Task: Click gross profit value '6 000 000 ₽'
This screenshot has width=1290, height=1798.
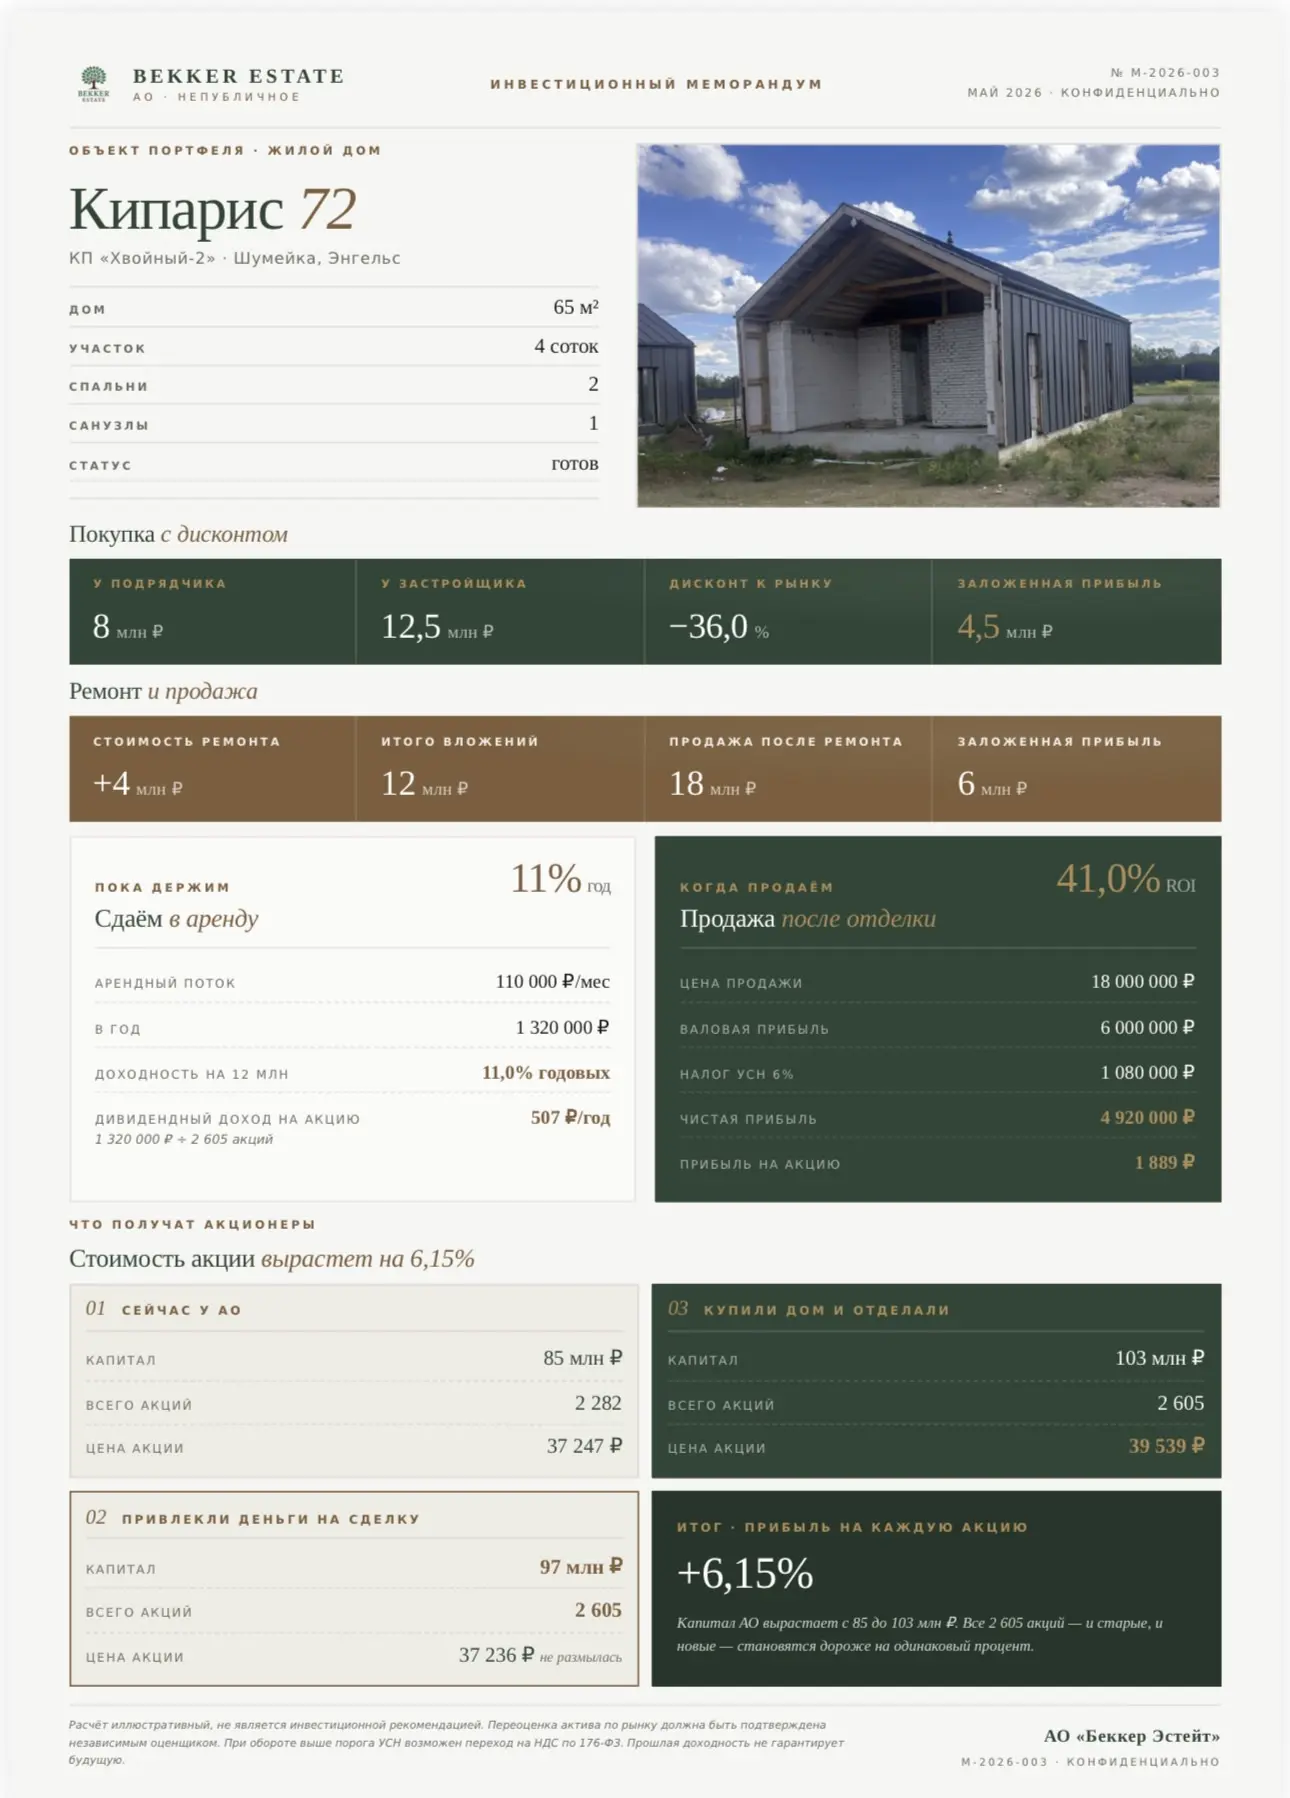Action: [x=1148, y=1027]
